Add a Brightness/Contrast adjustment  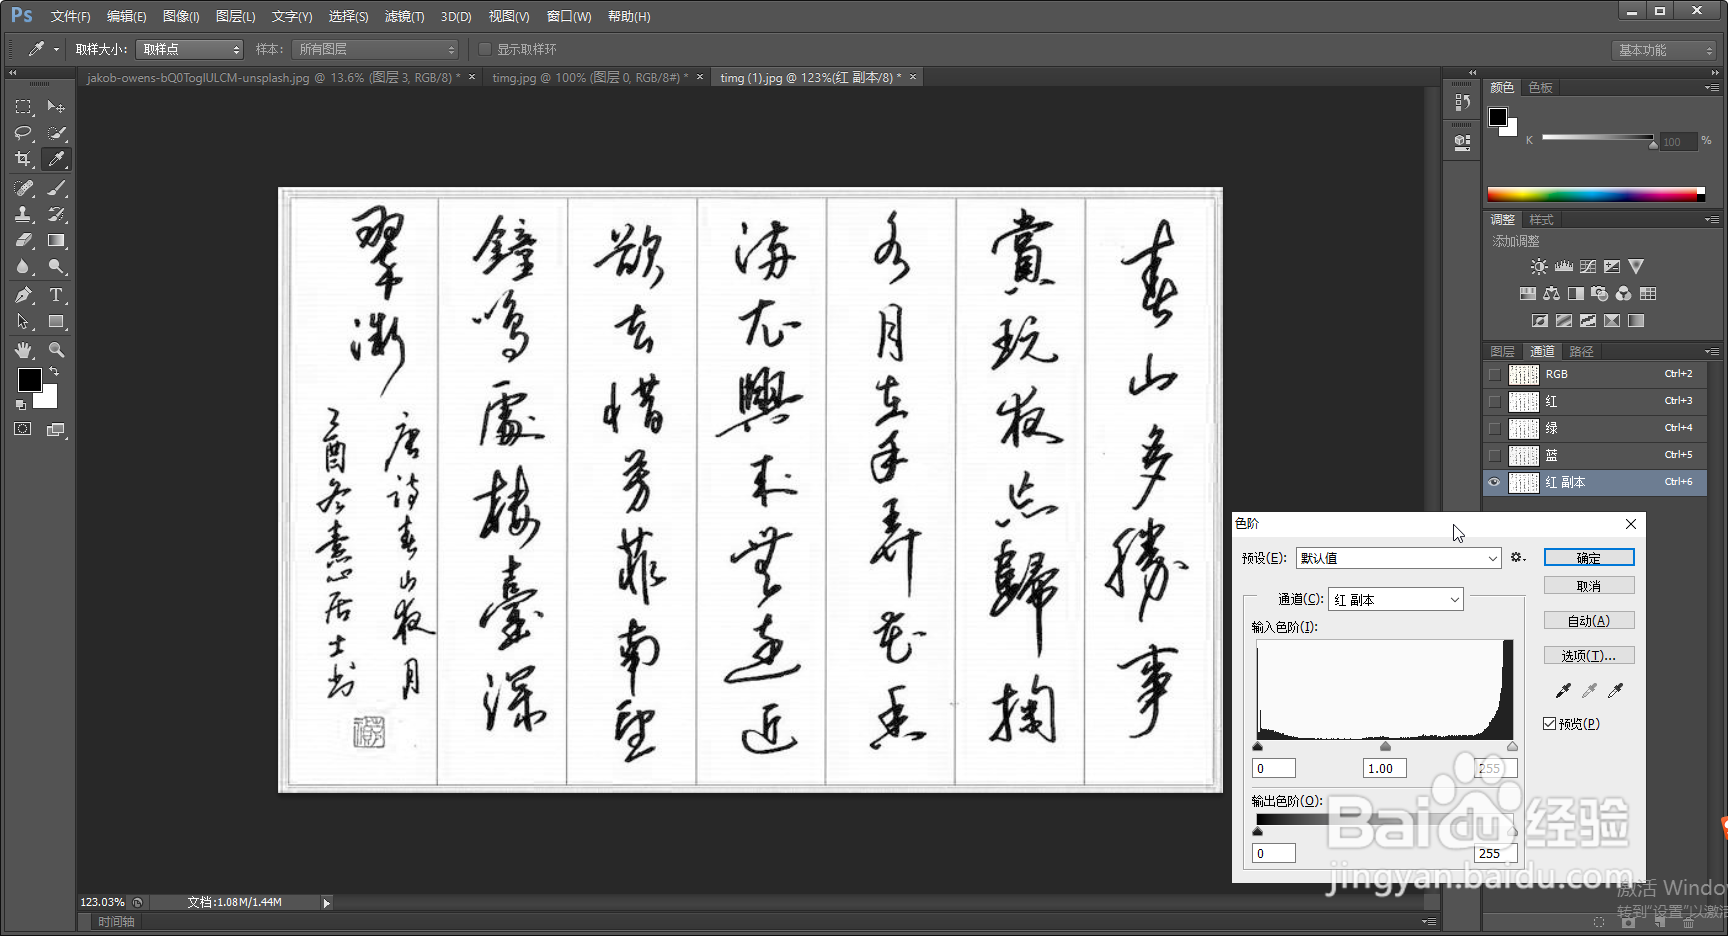(x=1539, y=267)
